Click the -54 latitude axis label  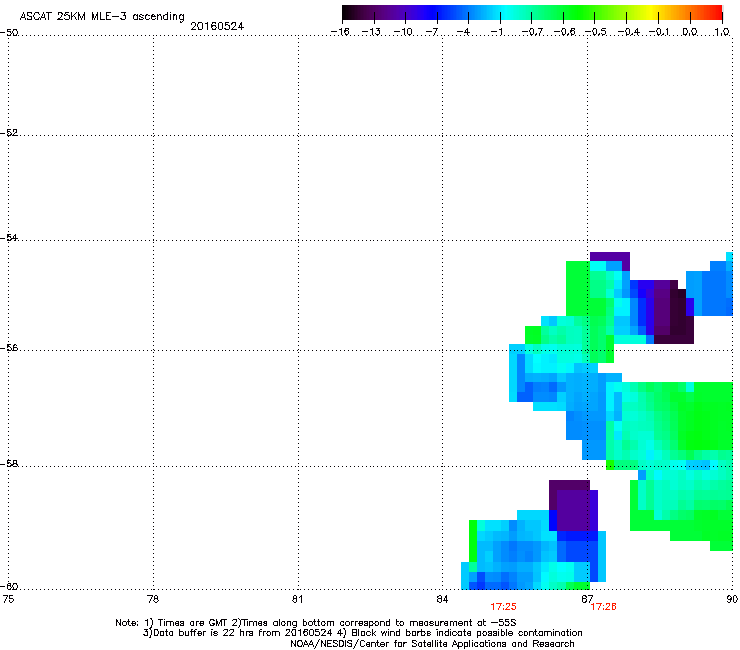pos(9,237)
